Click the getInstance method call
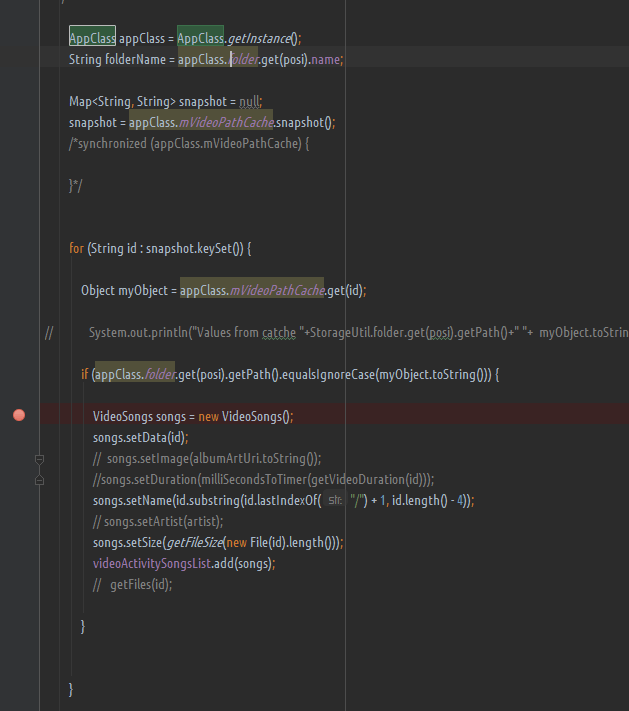Image resolution: width=629 pixels, height=711 pixels. pos(259,39)
